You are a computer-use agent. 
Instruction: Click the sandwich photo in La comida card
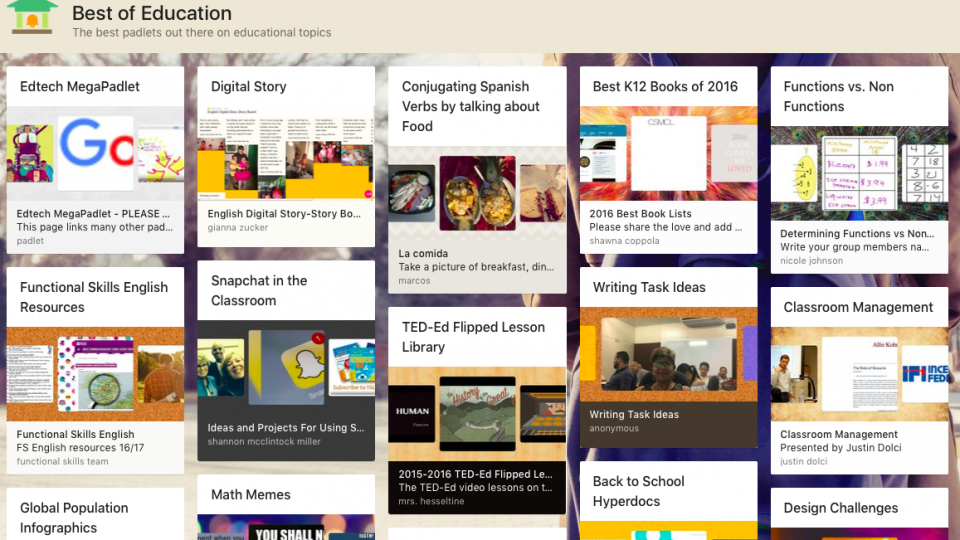point(542,193)
